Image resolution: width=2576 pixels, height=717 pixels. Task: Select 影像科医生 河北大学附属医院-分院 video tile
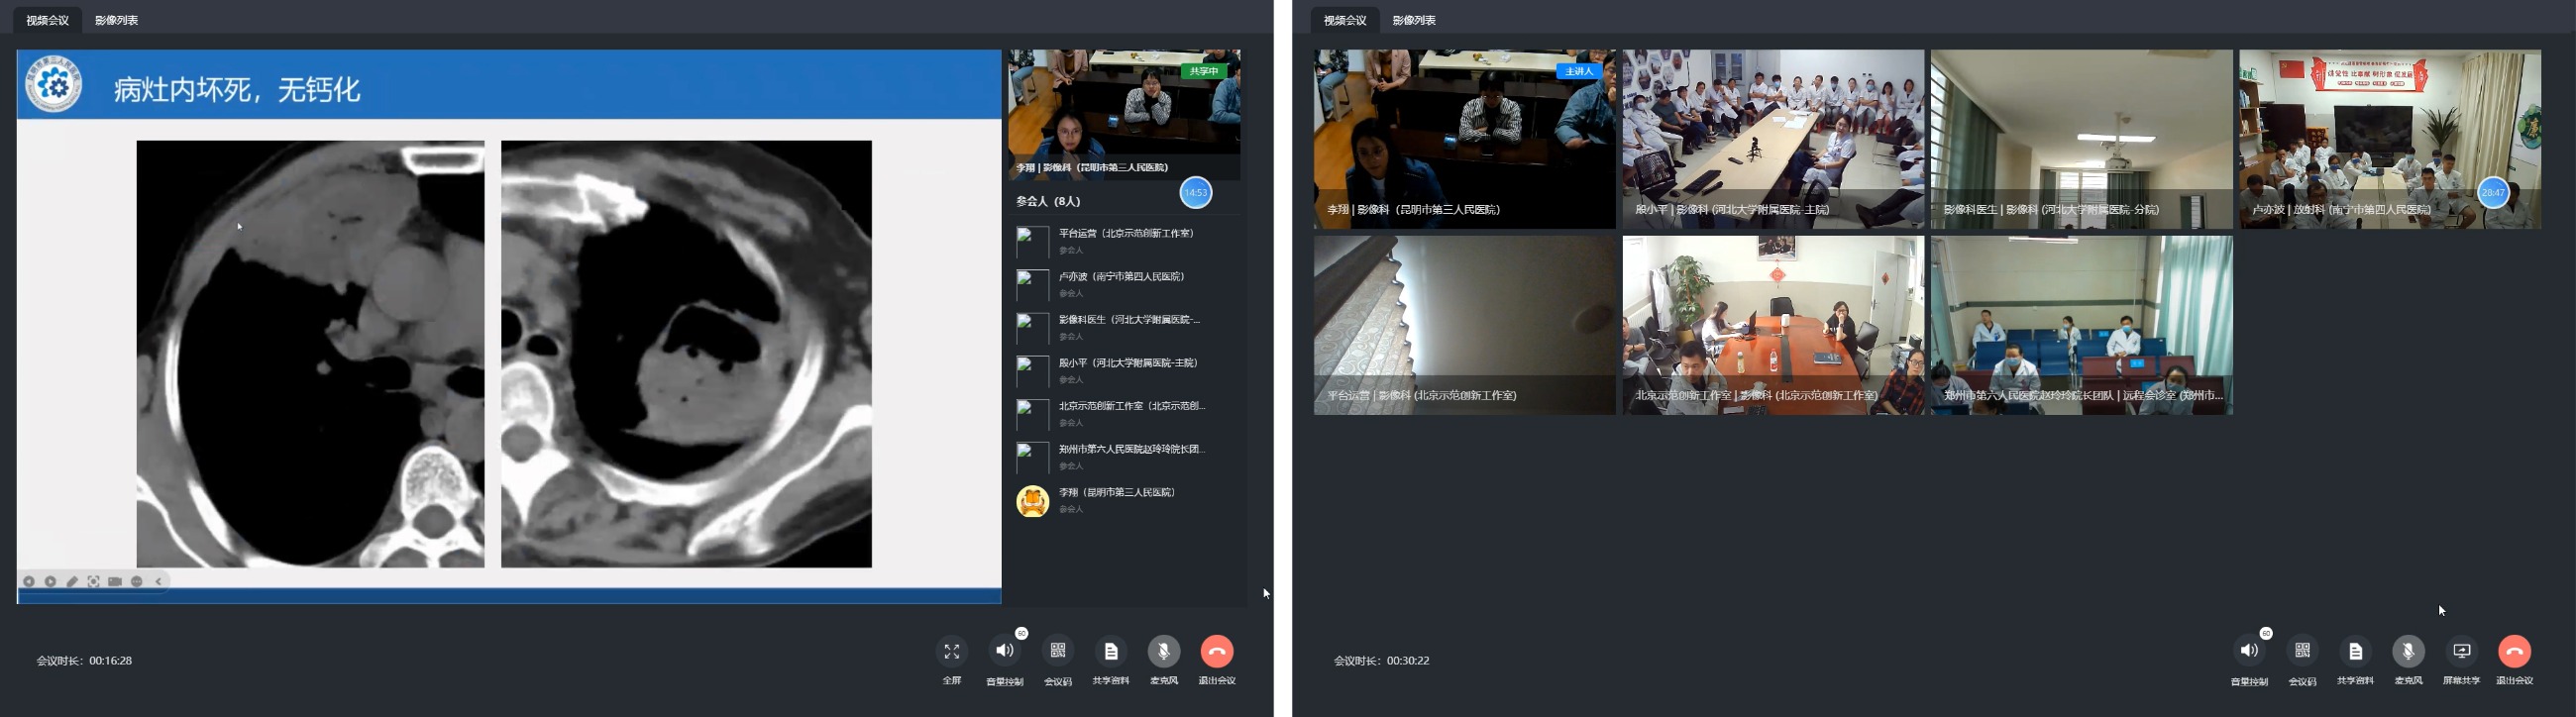tap(2081, 139)
